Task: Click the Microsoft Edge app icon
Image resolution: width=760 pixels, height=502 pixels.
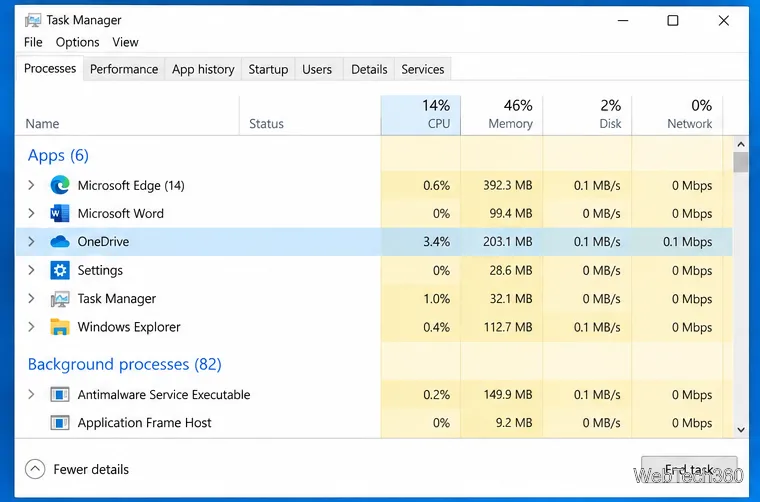Action: coord(60,185)
